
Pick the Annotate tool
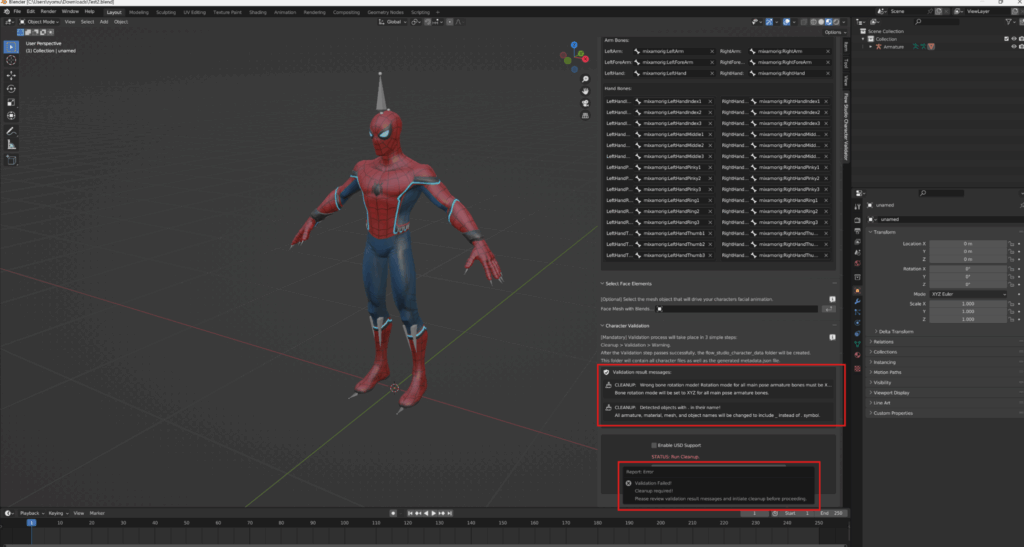point(11,131)
